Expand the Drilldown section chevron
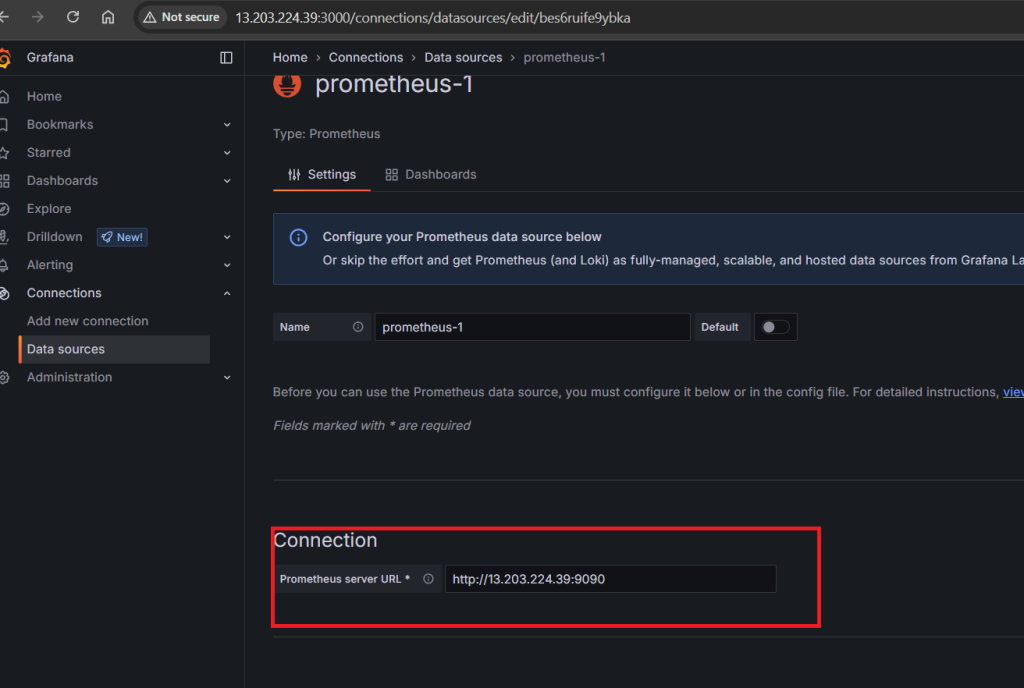 point(227,237)
